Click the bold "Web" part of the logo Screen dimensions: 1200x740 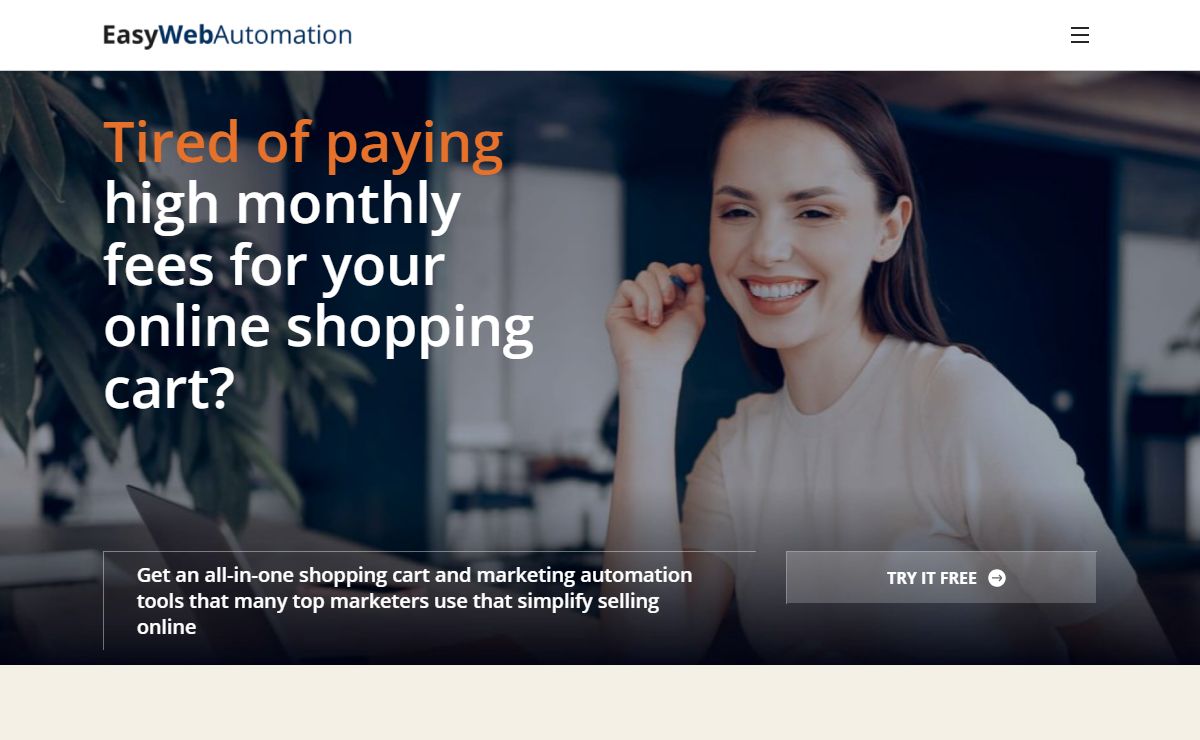point(185,35)
